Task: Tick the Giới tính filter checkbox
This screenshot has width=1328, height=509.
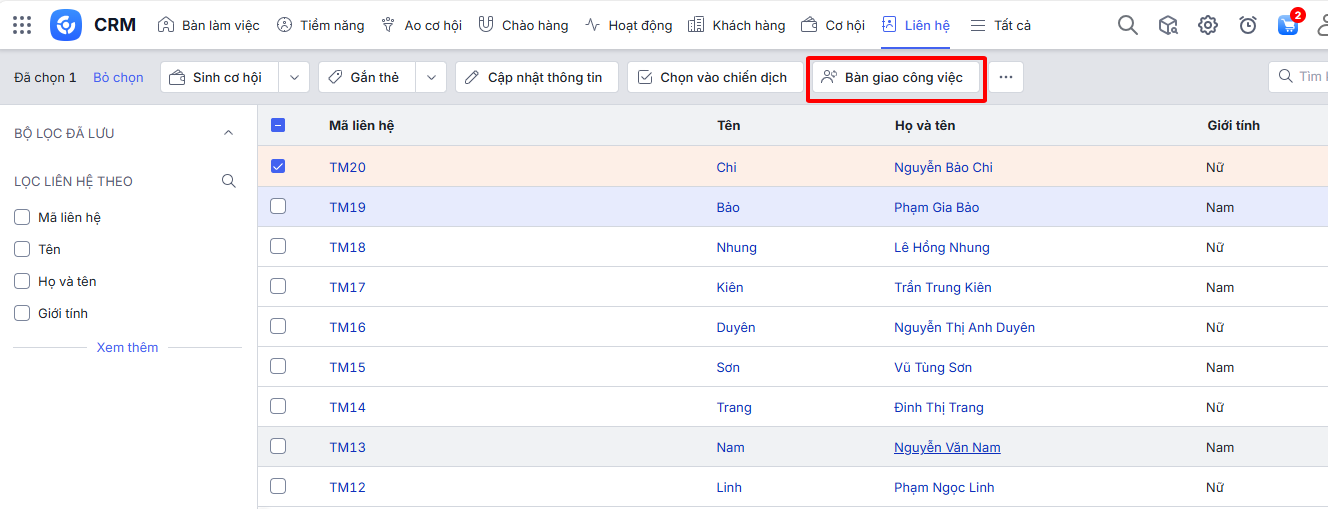Action: 22,313
